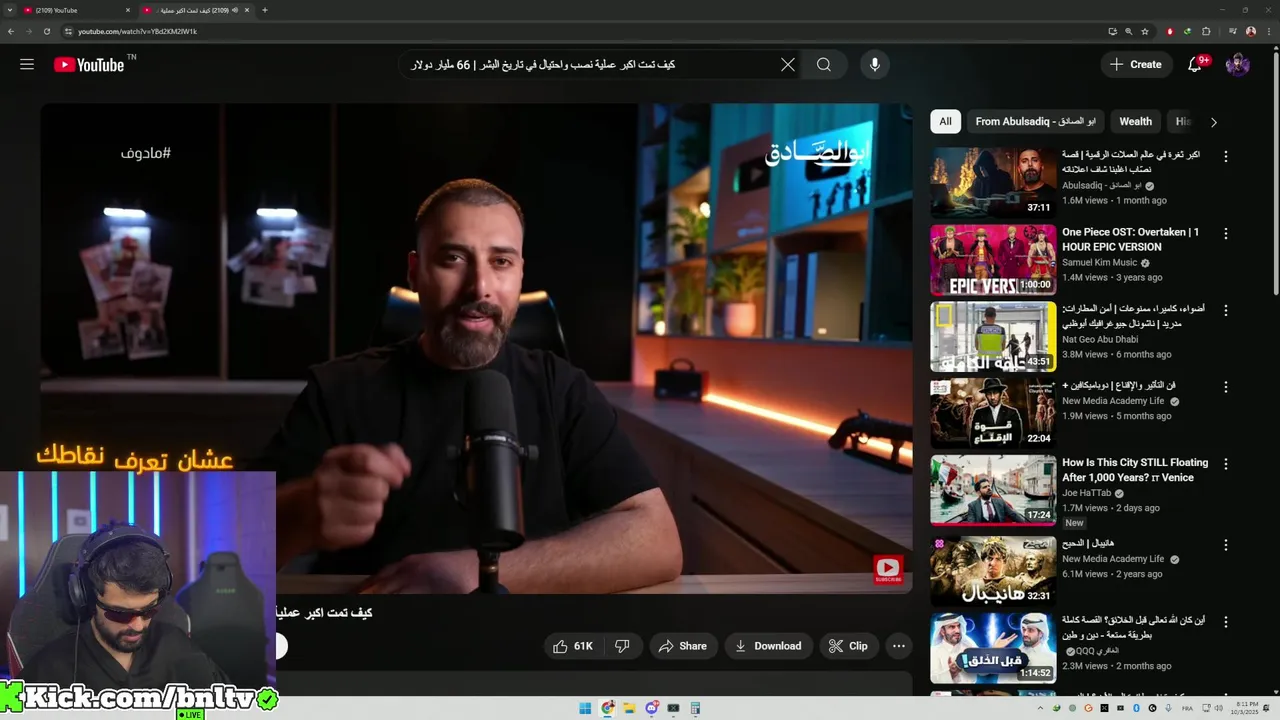Go to YouTube home via logo

89,65
